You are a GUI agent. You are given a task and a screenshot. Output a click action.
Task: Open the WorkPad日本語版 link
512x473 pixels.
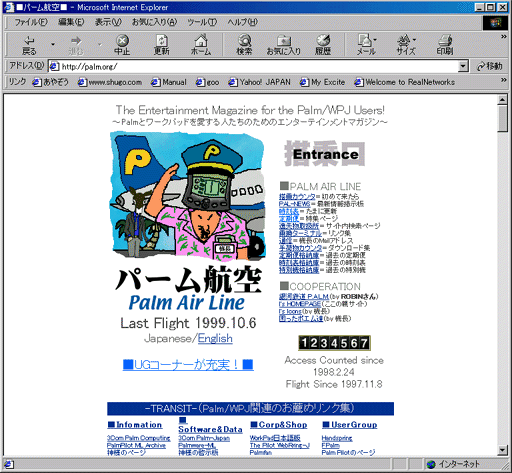pyautogui.click(x=275, y=438)
